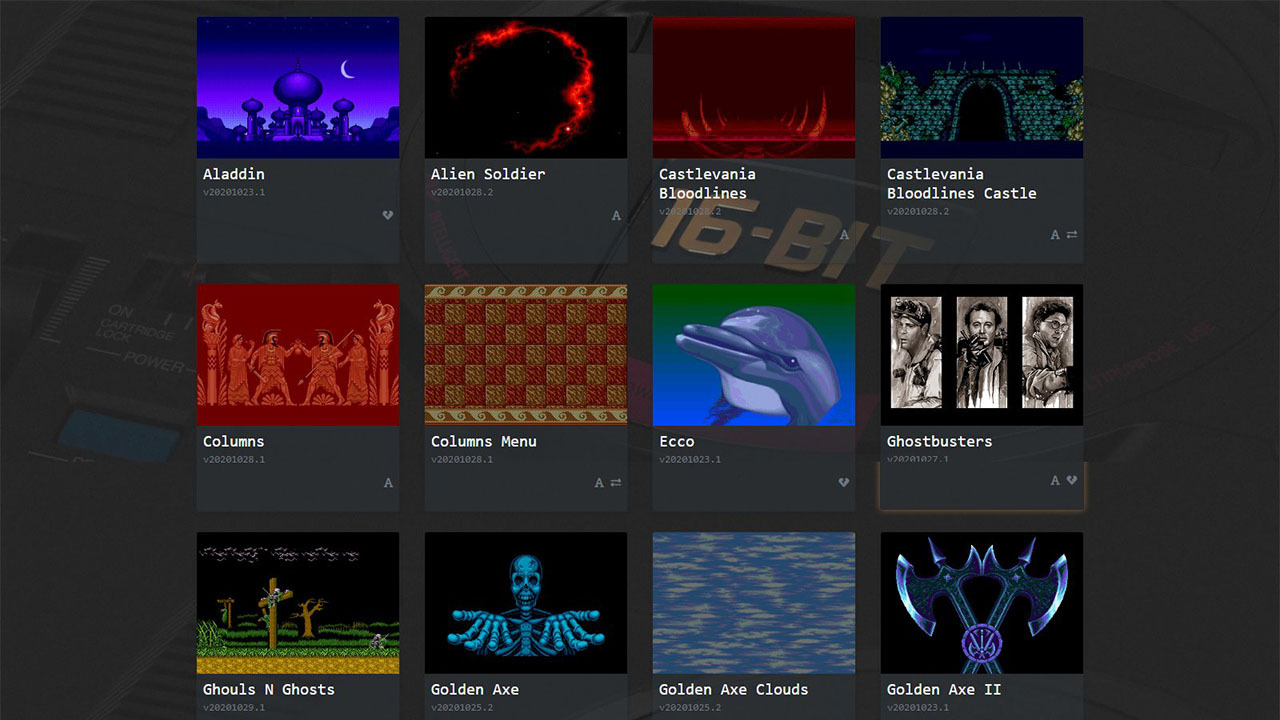
Task: Click version text under Castlevania Bloodlines Castle
Action: 918,212
